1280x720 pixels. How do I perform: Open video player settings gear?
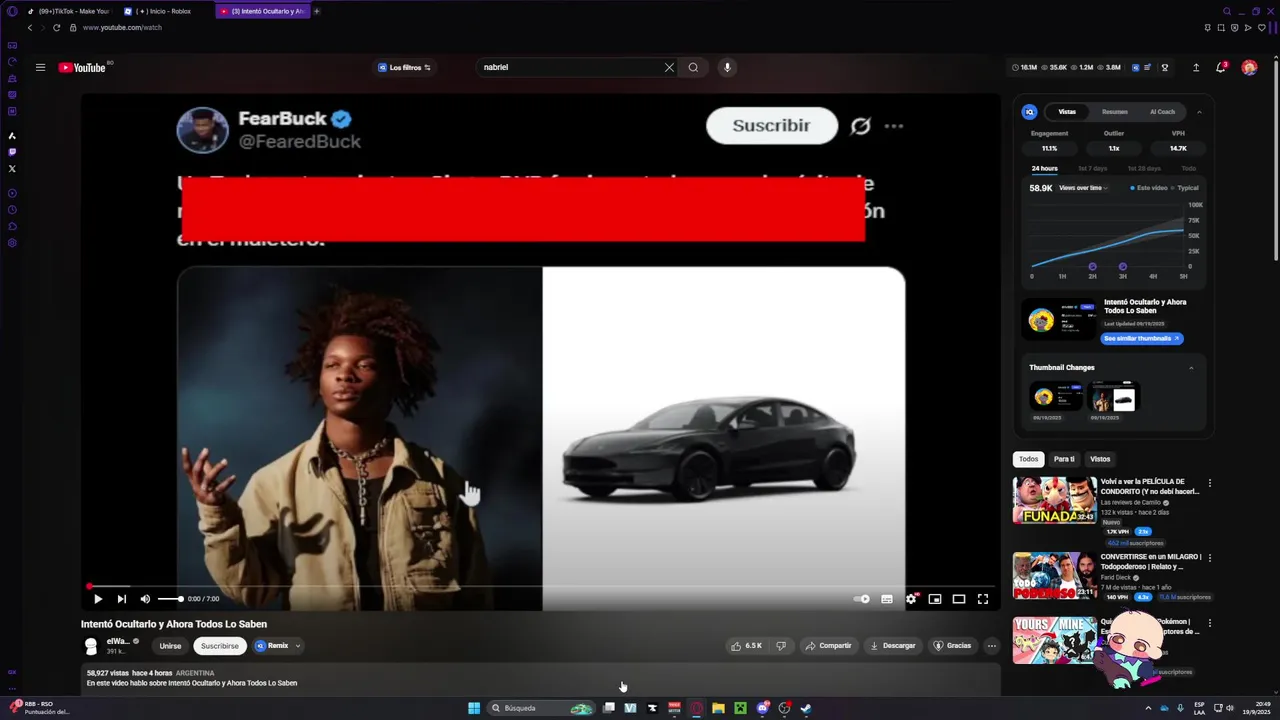point(911,599)
